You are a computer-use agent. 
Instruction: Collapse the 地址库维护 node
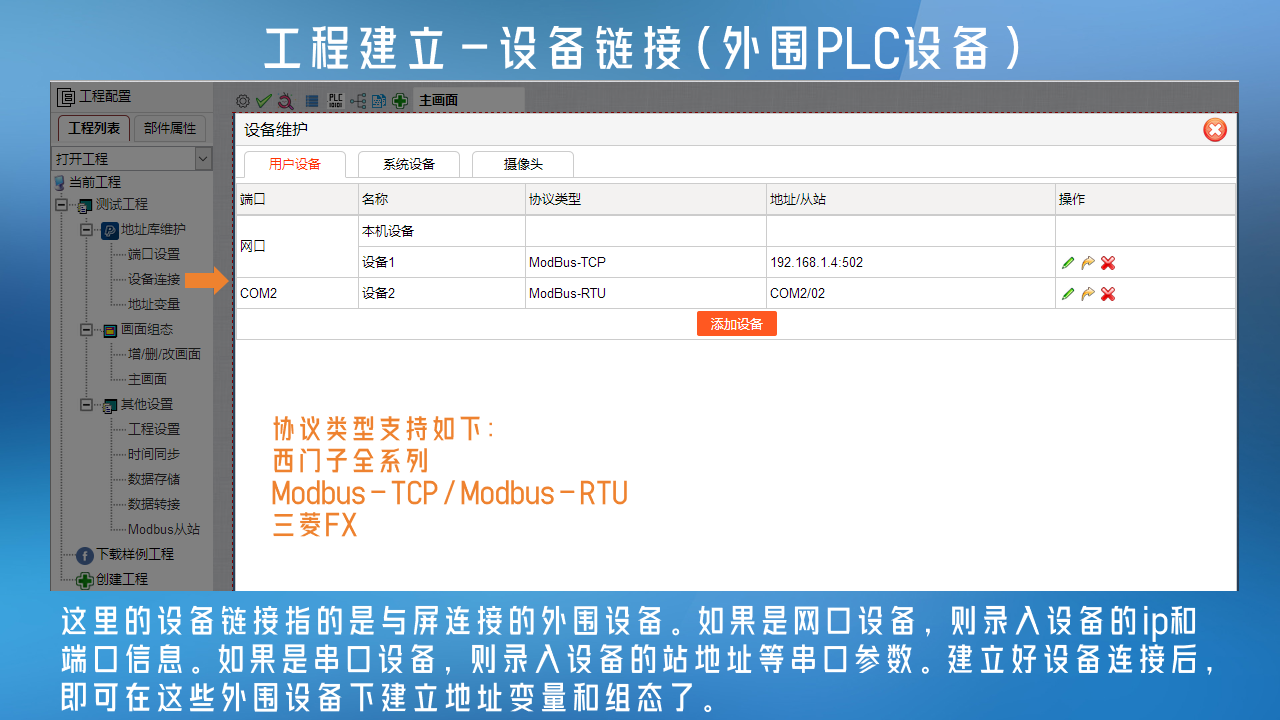point(87,230)
